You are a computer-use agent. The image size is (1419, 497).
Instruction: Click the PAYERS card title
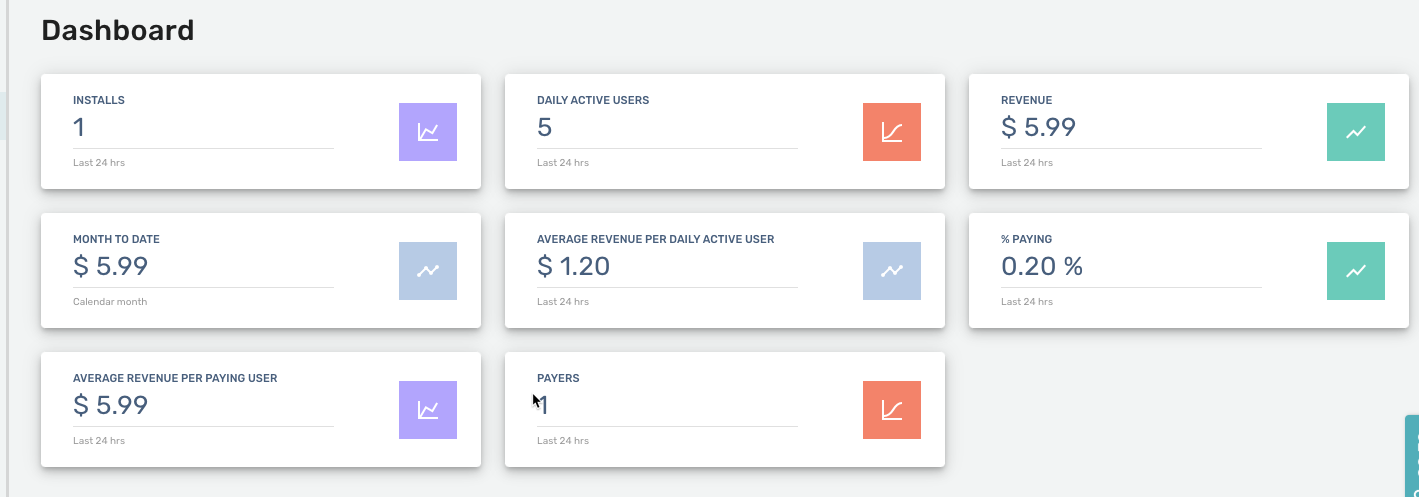pyautogui.click(x=558, y=378)
